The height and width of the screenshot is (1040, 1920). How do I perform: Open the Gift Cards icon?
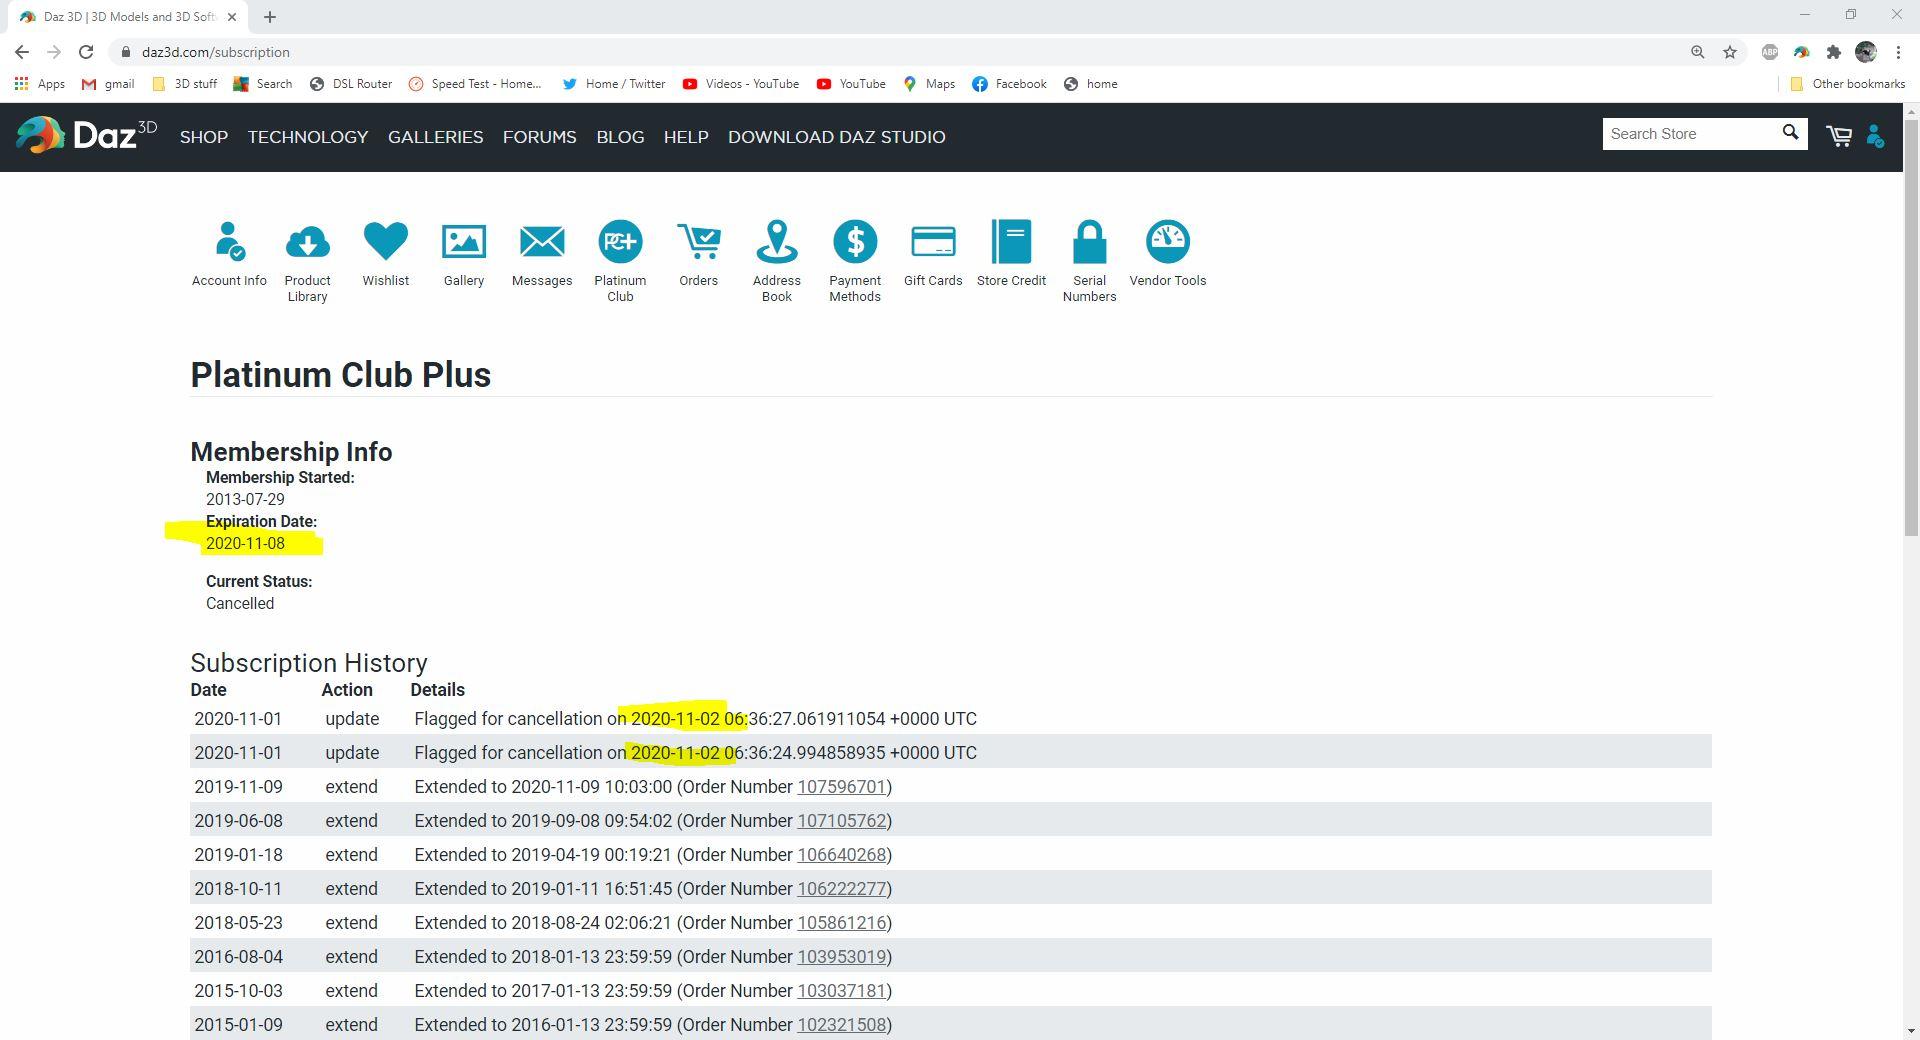tap(933, 241)
